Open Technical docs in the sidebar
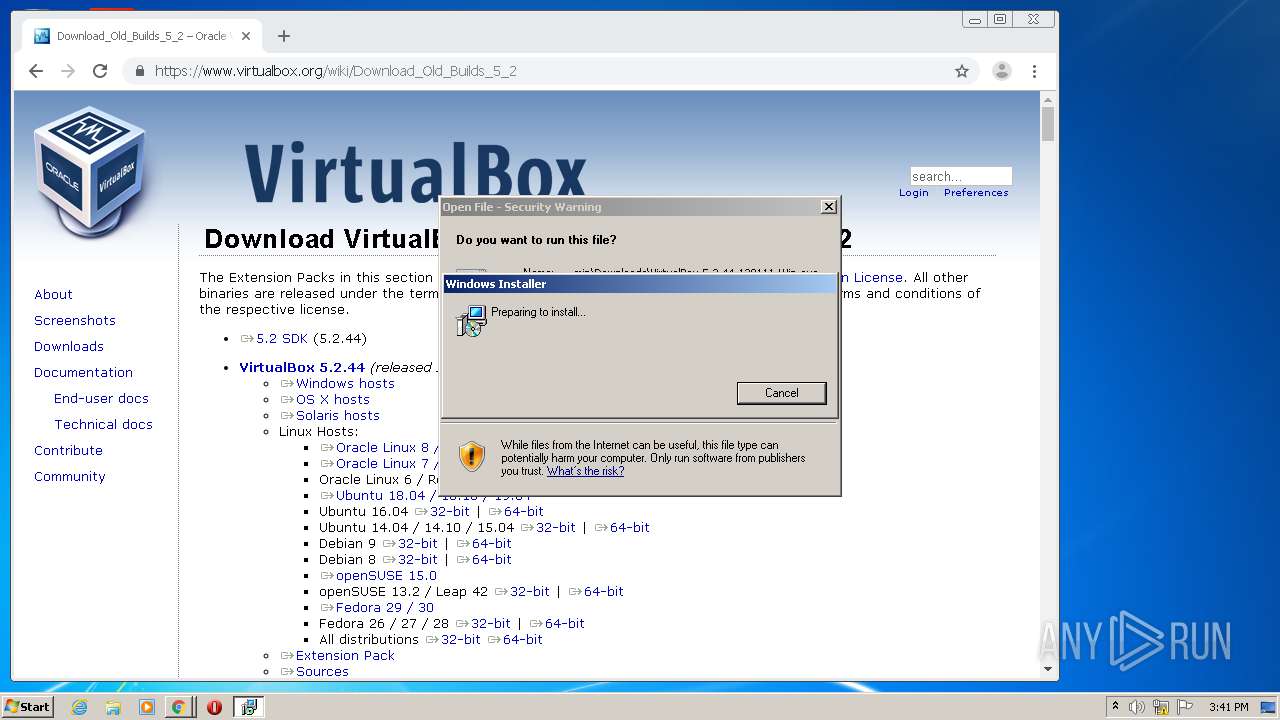This screenshot has width=1280, height=720. [103, 424]
